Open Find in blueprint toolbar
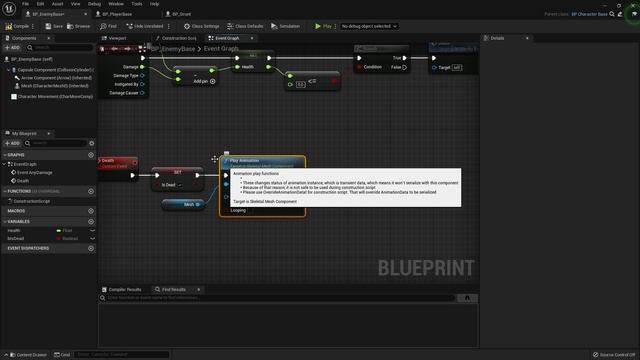The width and height of the screenshot is (640, 360). [x=109, y=26]
